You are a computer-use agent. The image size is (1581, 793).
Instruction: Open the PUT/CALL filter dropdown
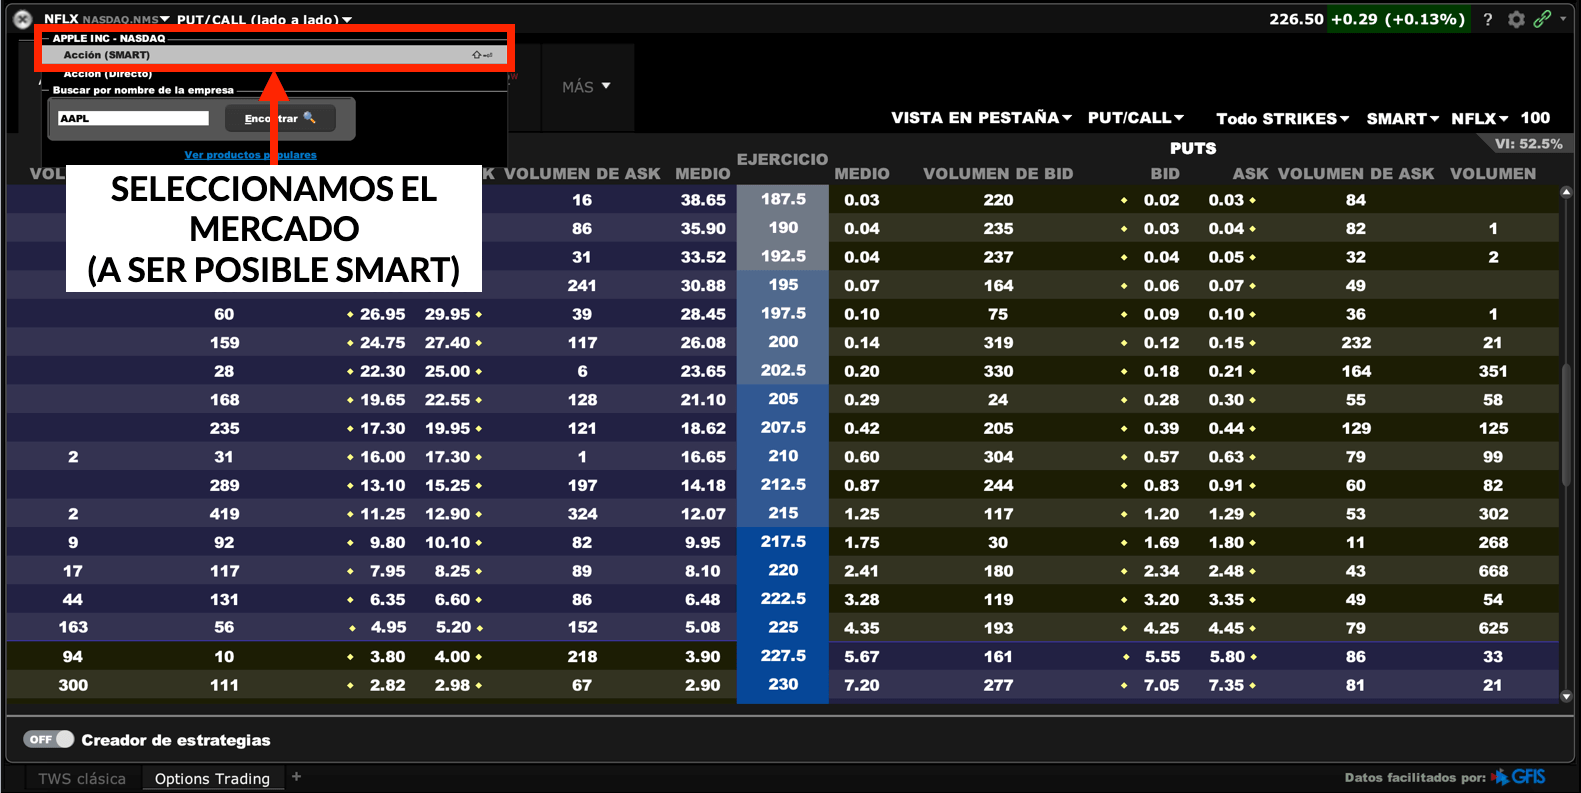(1135, 118)
